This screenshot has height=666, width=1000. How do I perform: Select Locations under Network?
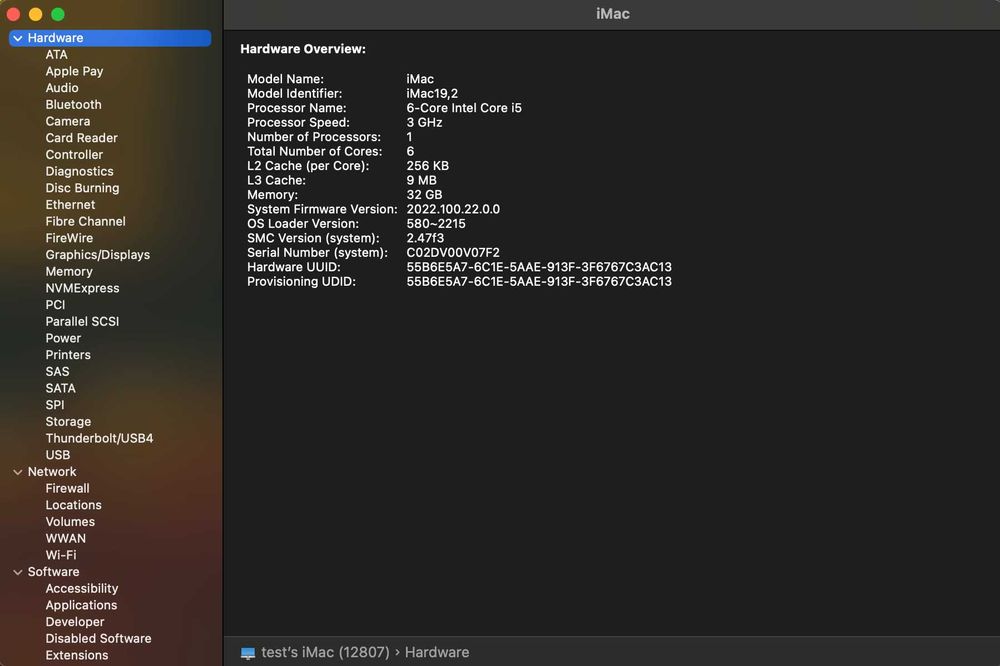[x=73, y=505]
